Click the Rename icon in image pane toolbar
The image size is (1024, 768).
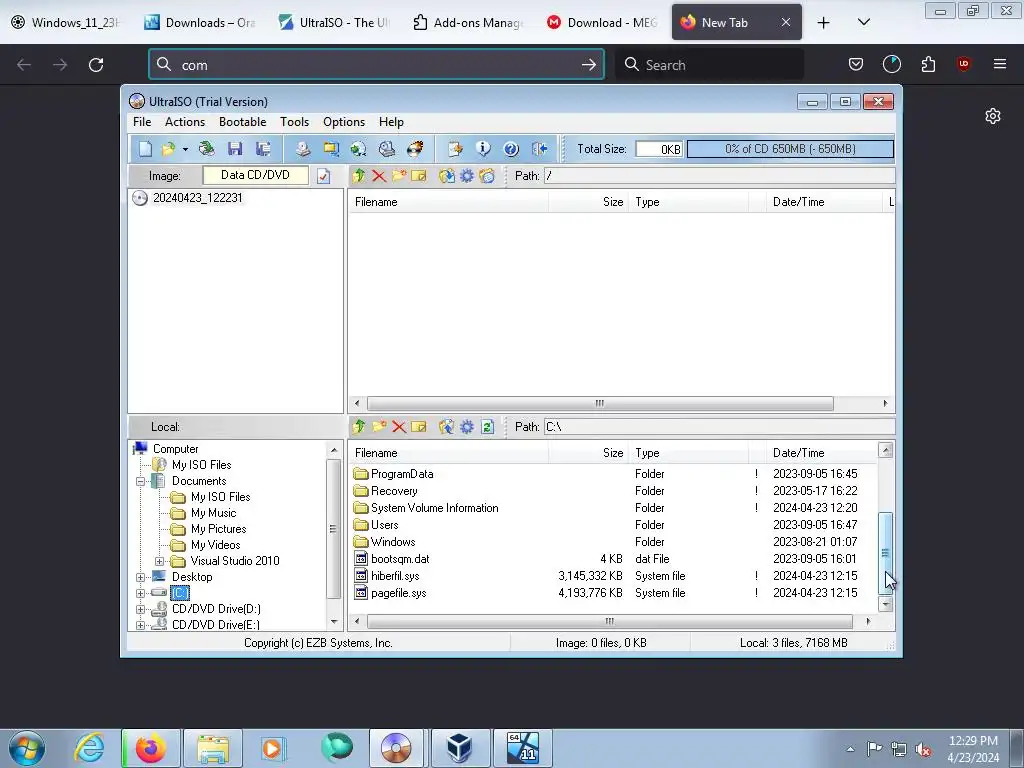pyautogui.click(x=419, y=176)
